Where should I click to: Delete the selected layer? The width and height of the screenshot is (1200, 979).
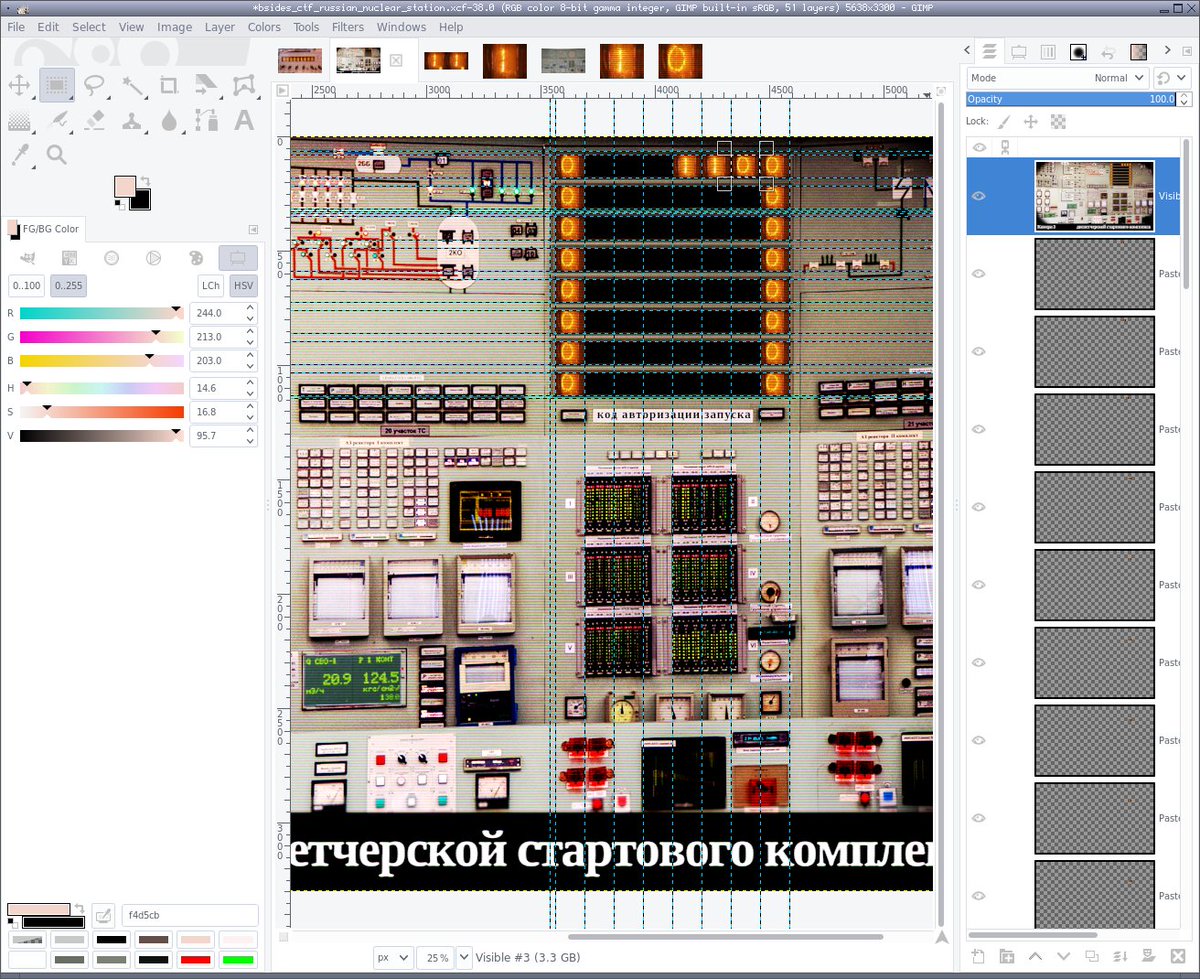(x=1178, y=957)
